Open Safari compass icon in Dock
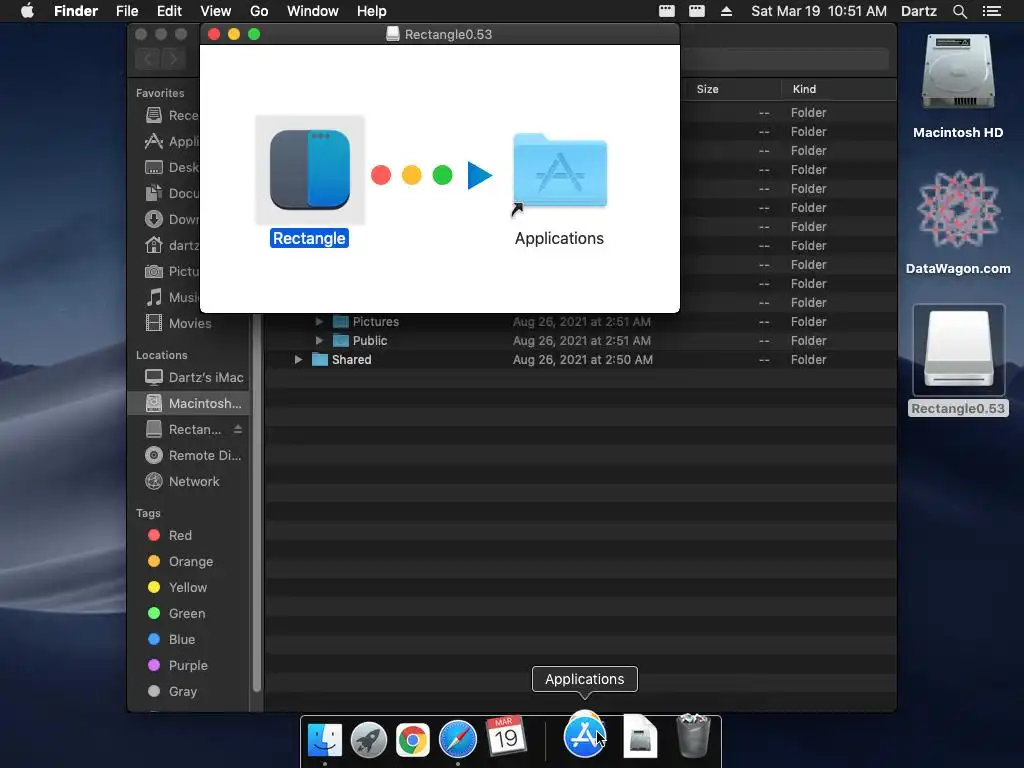 pos(458,739)
